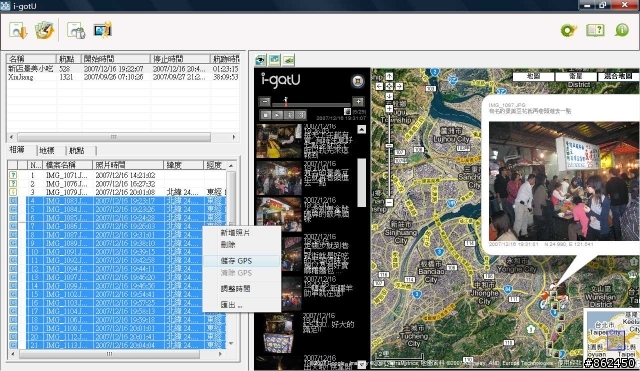Click the 名稱 column header in trip list
The width and height of the screenshot is (640, 371).
point(31,59)
